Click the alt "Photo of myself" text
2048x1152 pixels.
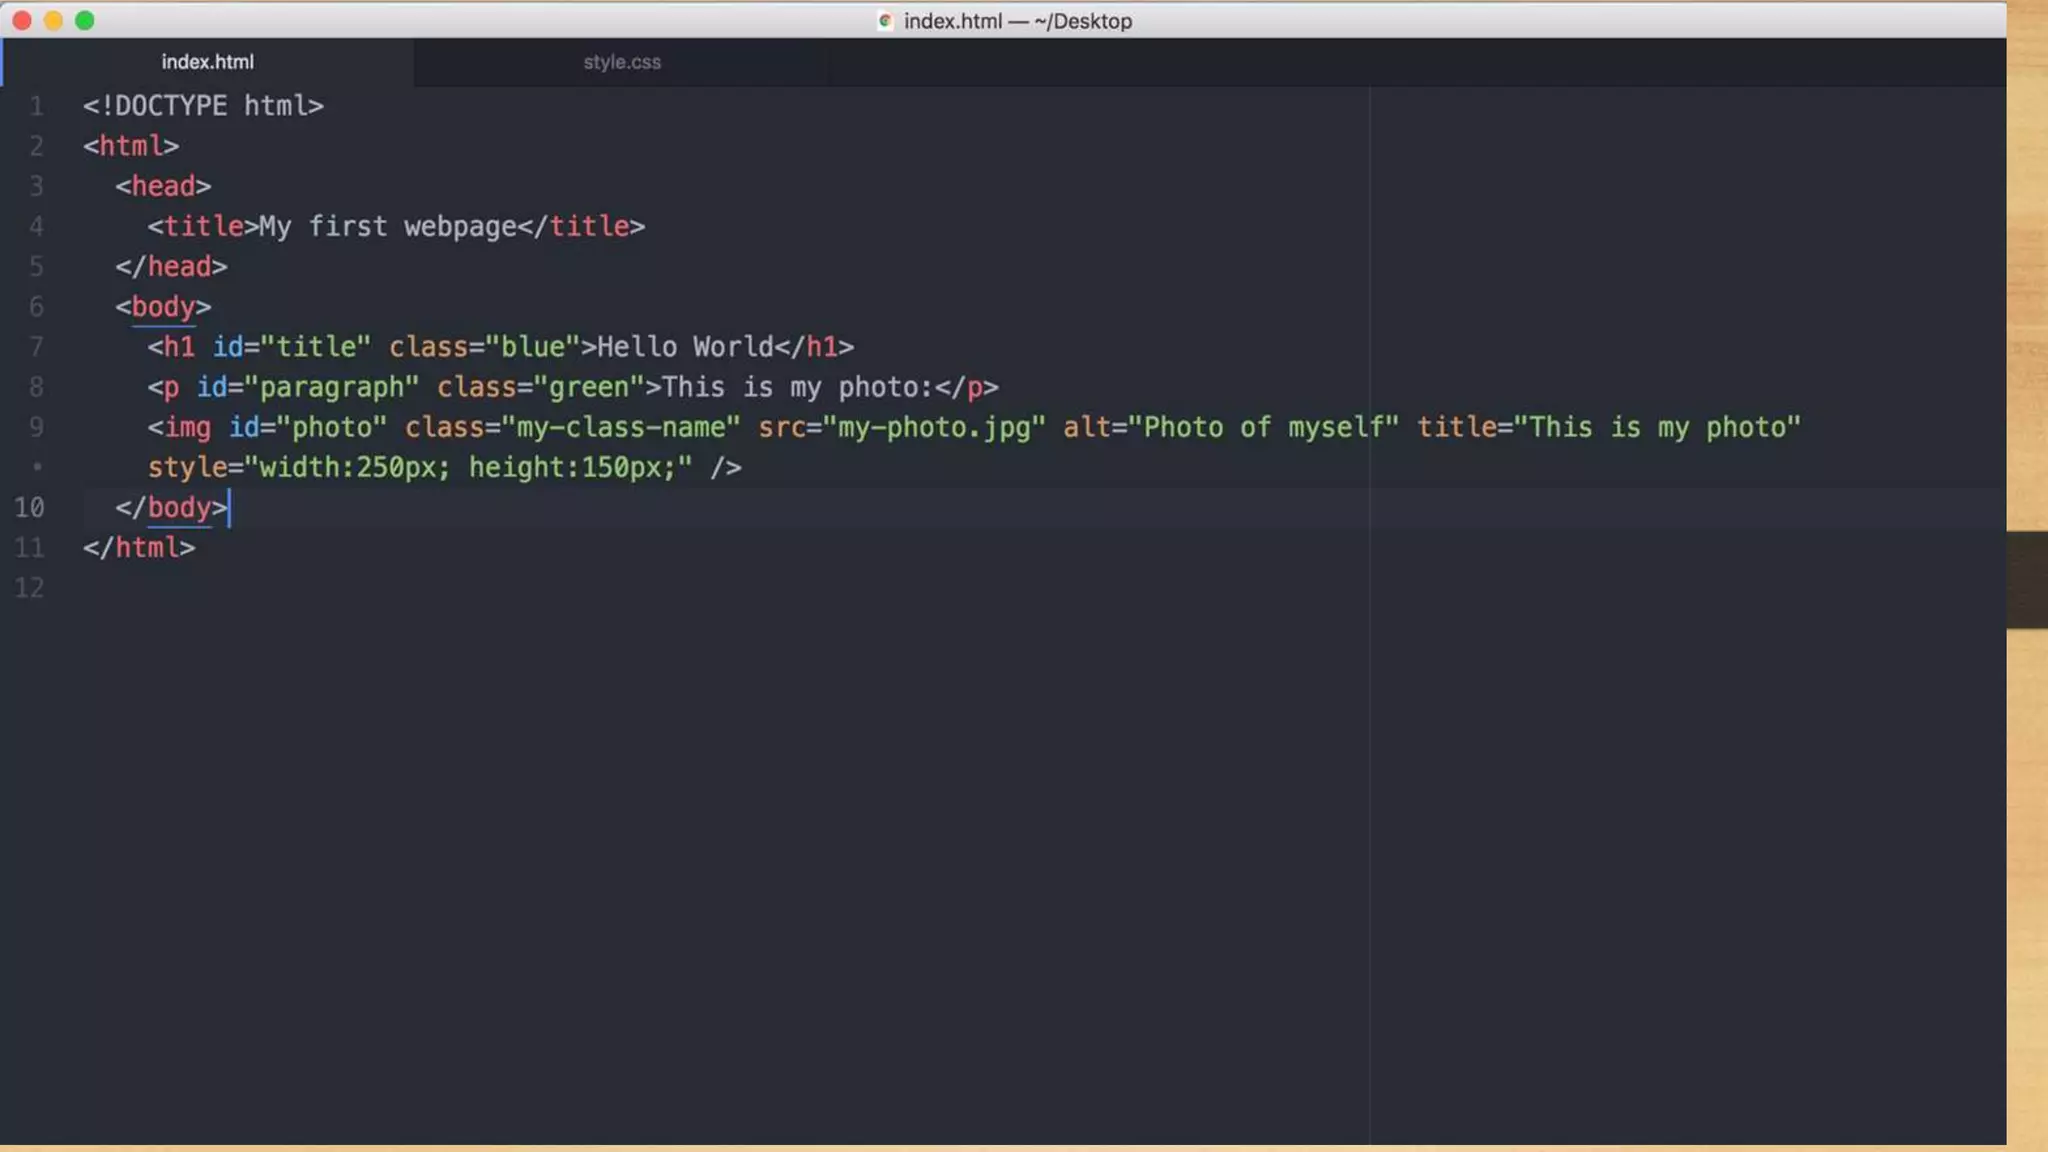tap(1263, 428)
